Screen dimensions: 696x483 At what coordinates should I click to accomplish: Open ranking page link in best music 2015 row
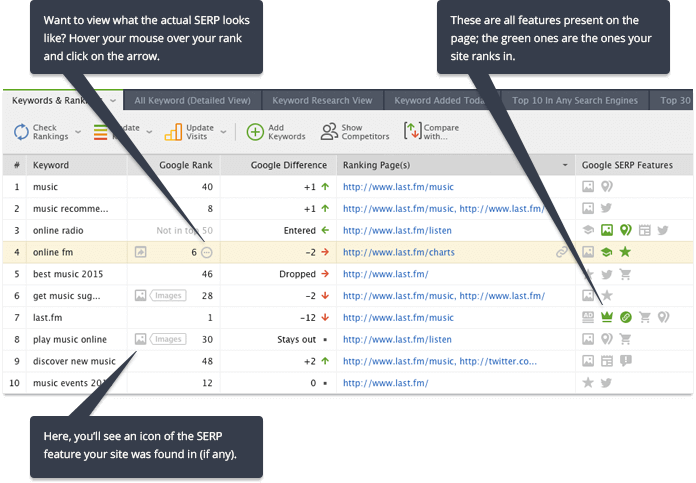coord(385,274)
